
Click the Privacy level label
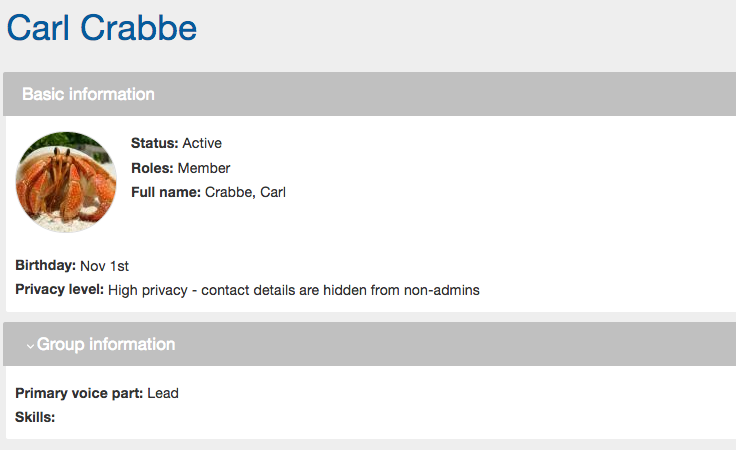[60, 290]
